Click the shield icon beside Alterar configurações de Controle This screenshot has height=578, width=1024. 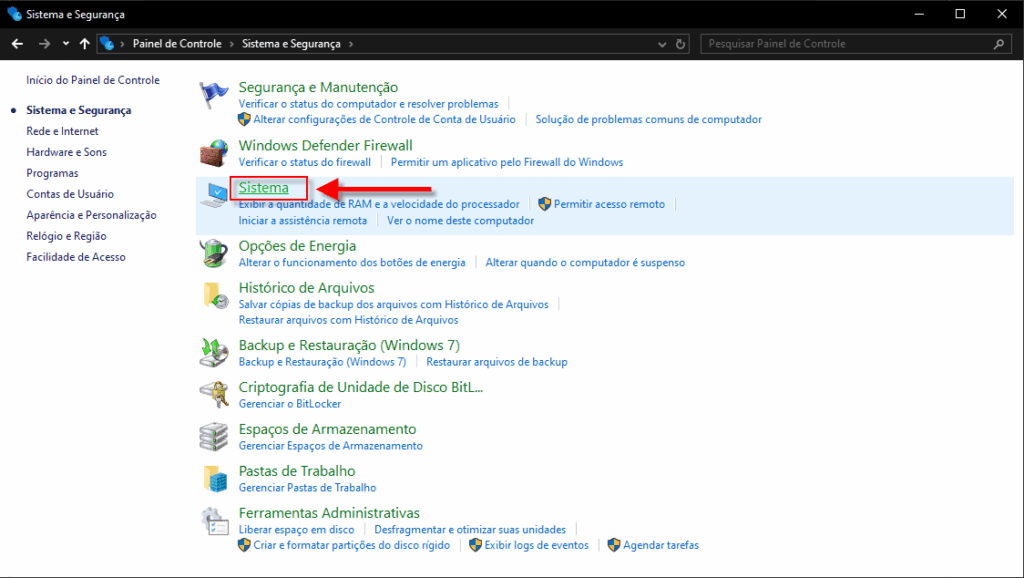pos(244,119)
